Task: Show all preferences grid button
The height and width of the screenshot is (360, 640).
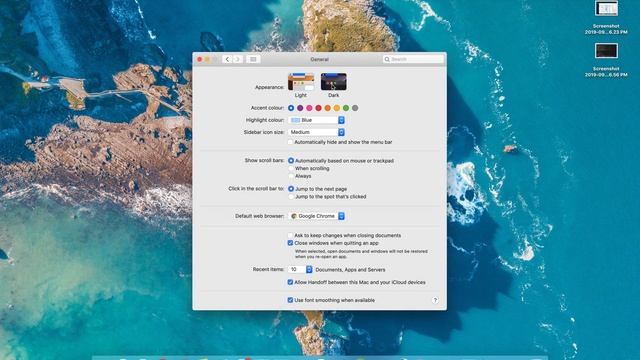Action: point(253,59)
